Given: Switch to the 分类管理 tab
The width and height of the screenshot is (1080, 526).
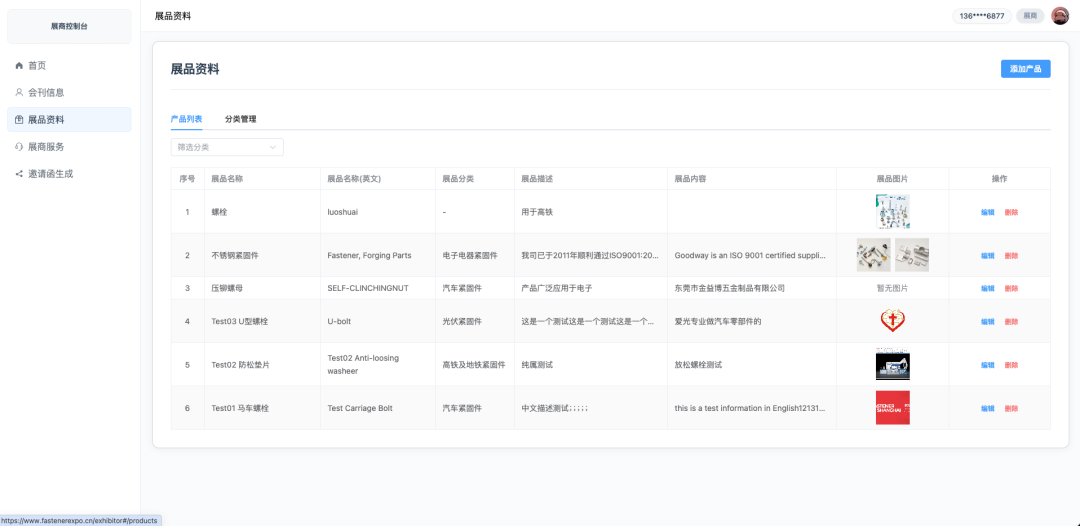Looking at the screenshot, I should click(x=240, y=119).
